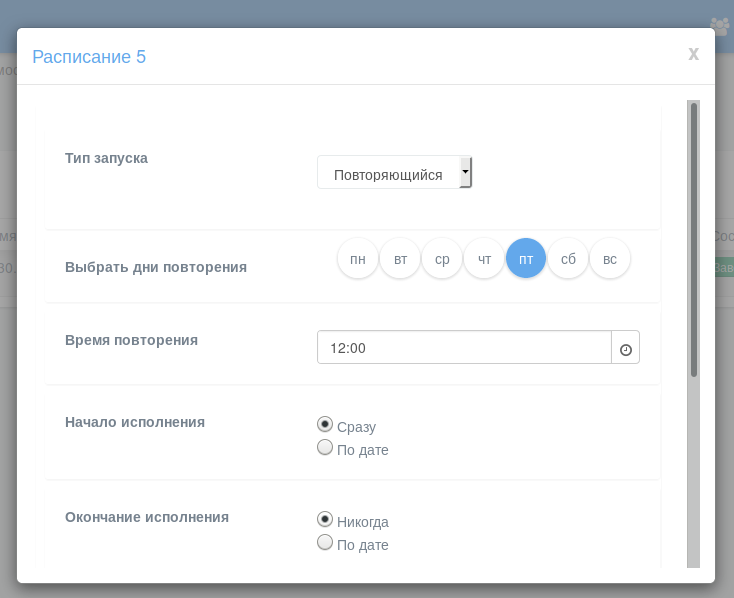Toggle the вт day button

click(400, 258)
